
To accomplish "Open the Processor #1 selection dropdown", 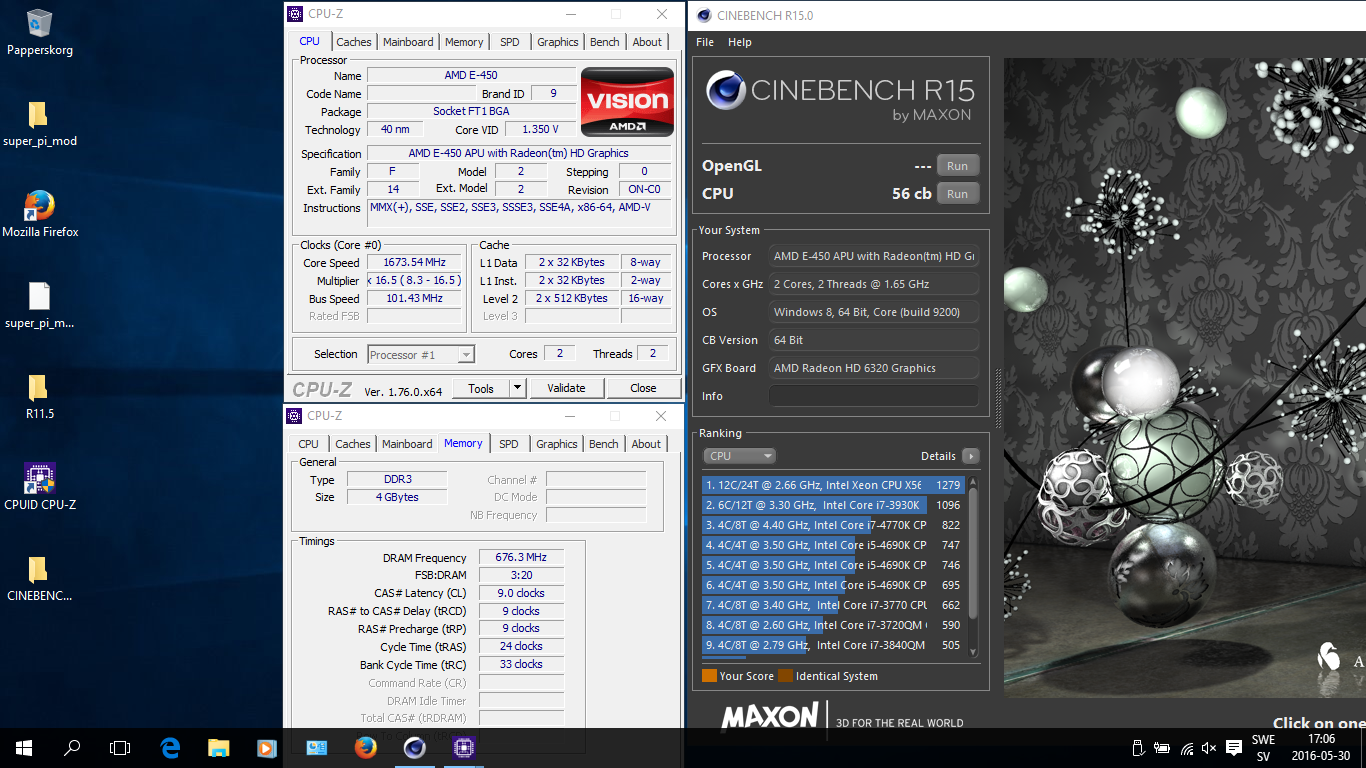I will point(421,354).
